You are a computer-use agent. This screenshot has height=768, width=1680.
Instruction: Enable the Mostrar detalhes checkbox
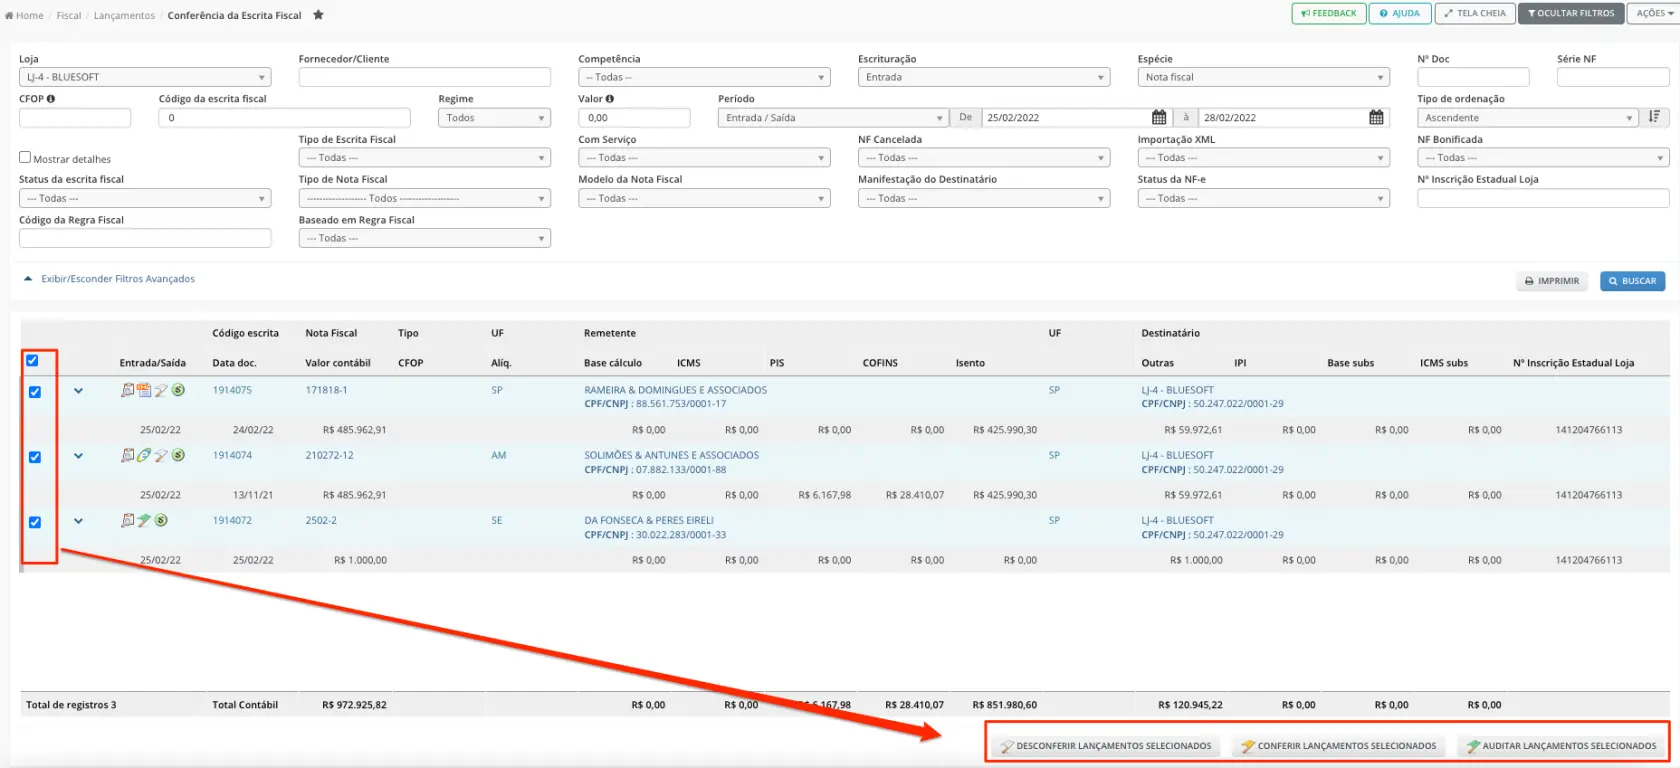[25, 158]
